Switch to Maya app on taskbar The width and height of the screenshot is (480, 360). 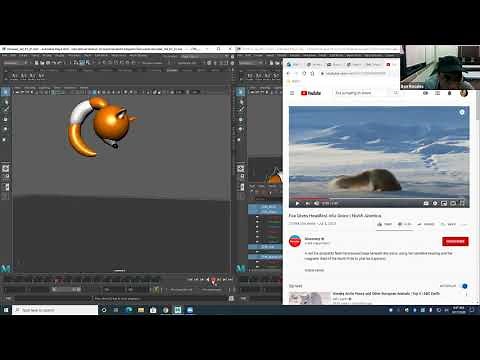(178, 310)
